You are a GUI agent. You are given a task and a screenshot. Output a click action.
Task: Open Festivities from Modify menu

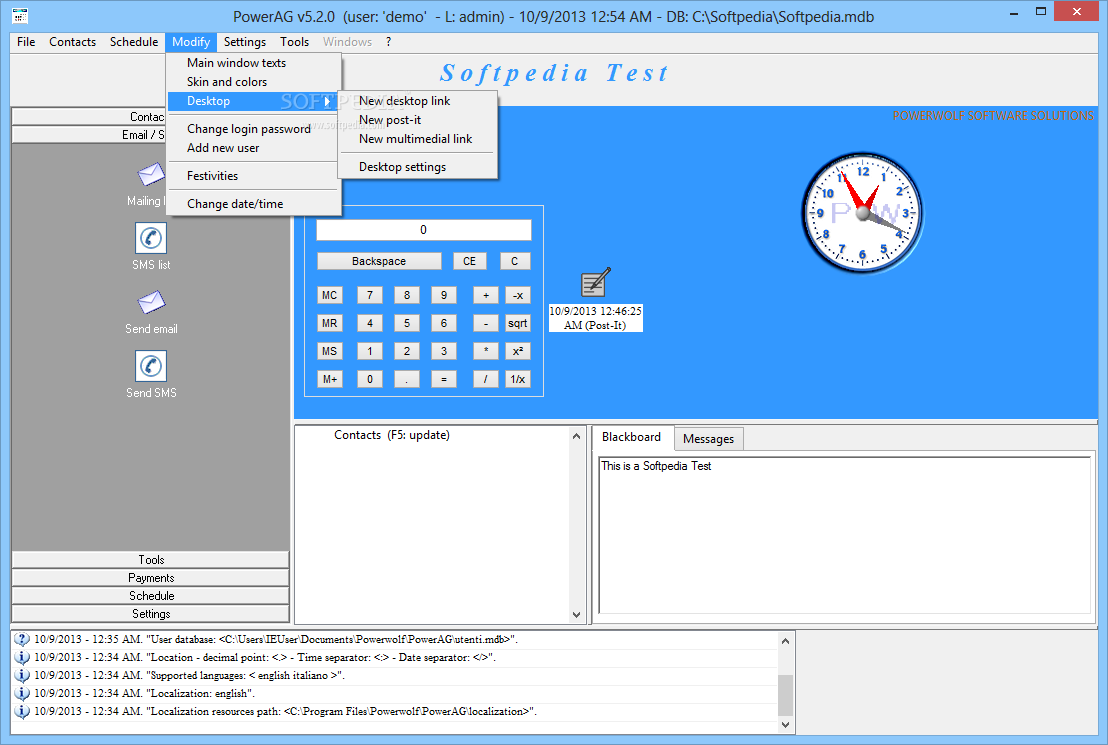point(254,175)
